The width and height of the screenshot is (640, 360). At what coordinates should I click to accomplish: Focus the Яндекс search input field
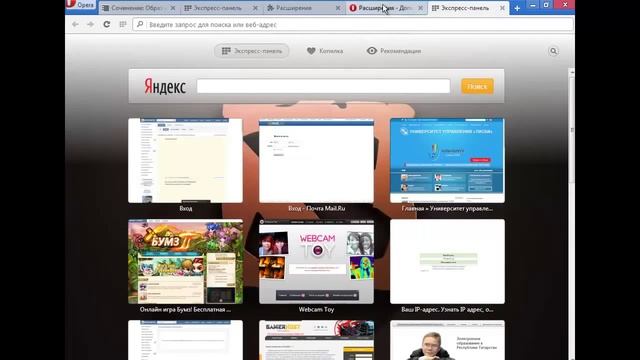pyautogui.click(x=323, y=86)
